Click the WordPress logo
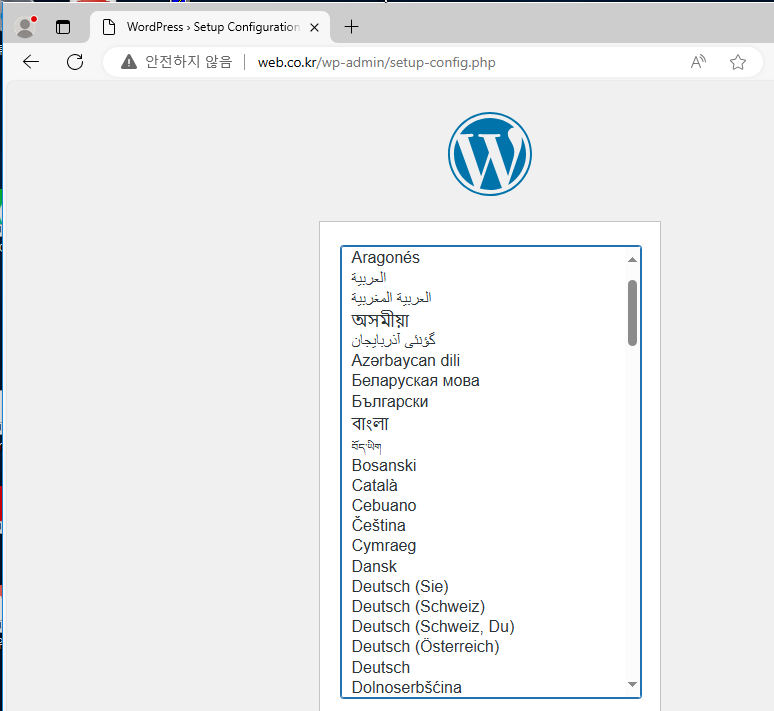 coord(490,154)
